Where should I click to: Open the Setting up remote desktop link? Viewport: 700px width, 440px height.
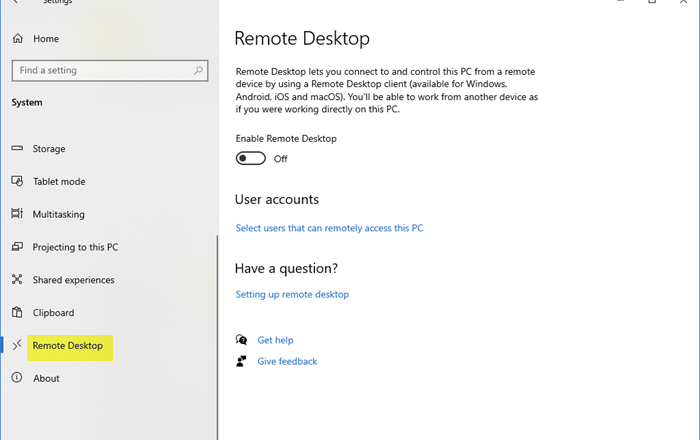pos(292,295)
